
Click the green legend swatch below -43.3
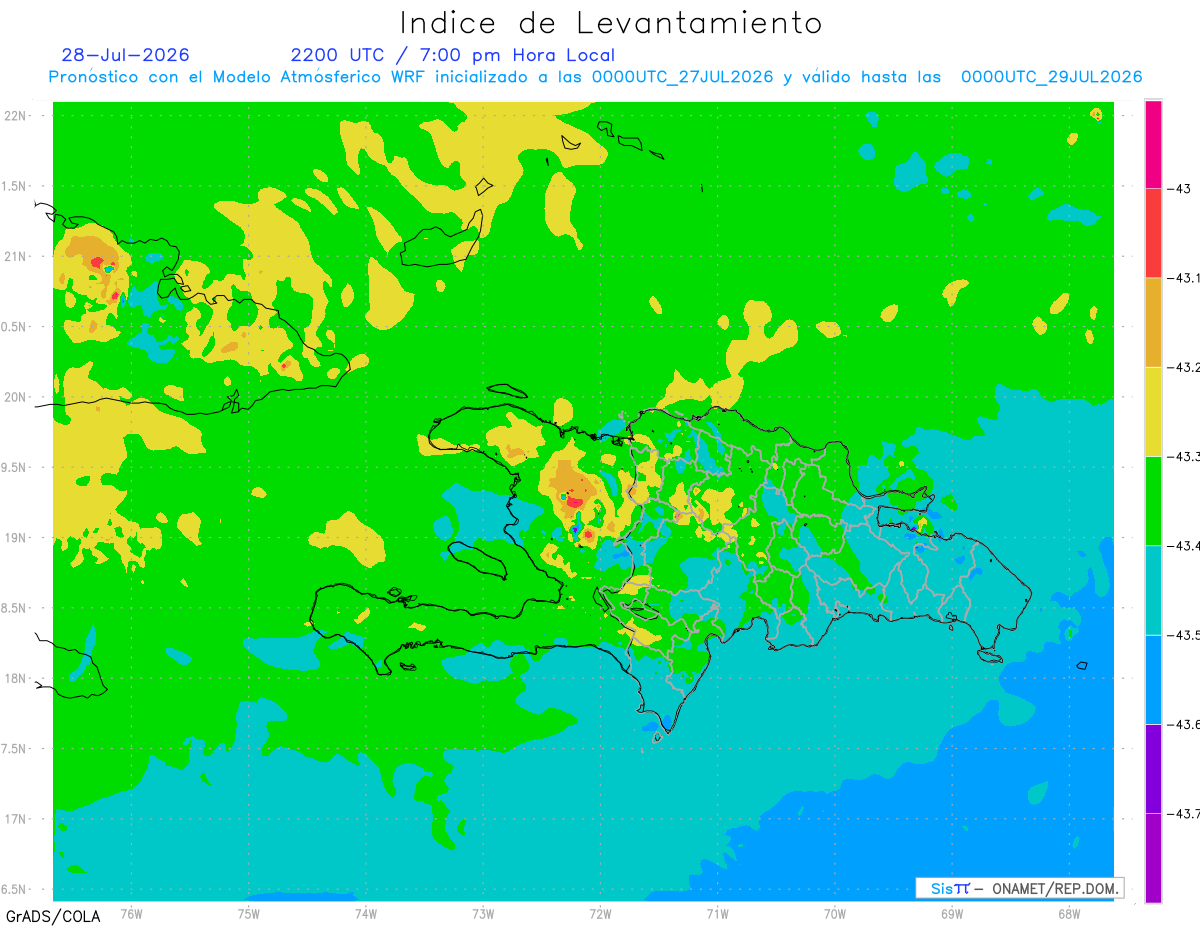[1153, 500]
